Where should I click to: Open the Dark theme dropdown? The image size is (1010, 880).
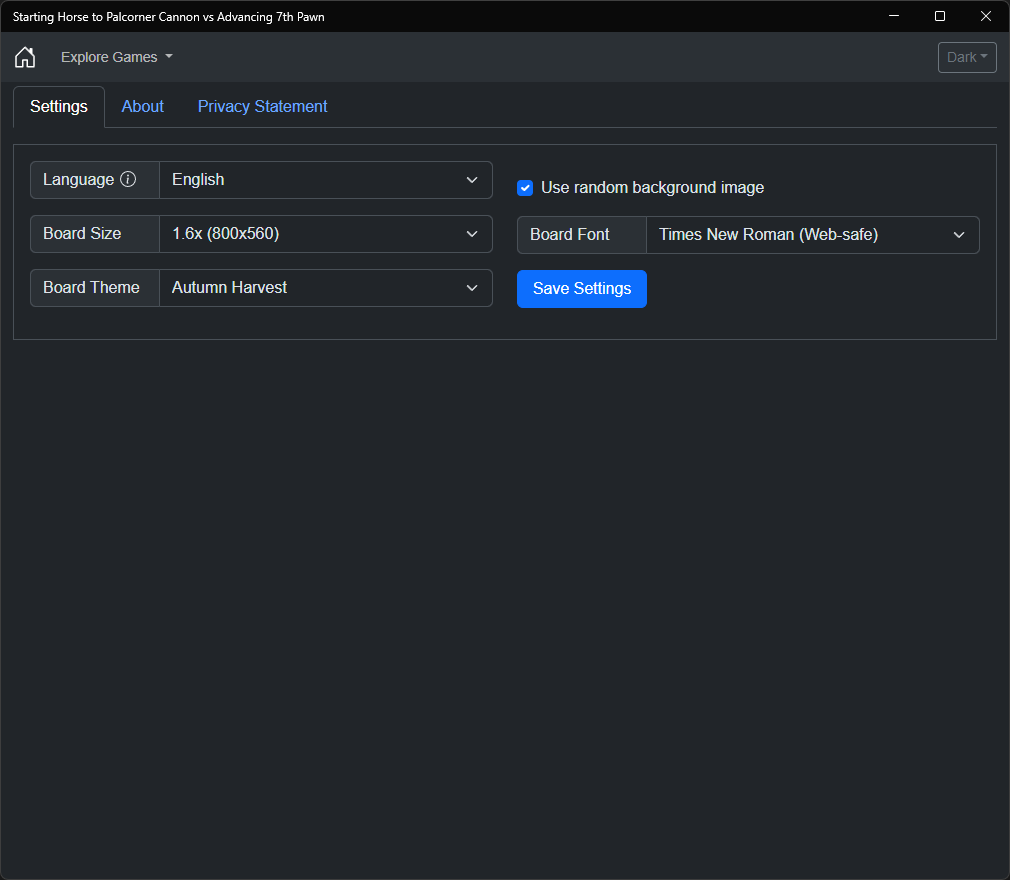click(967, 57)
